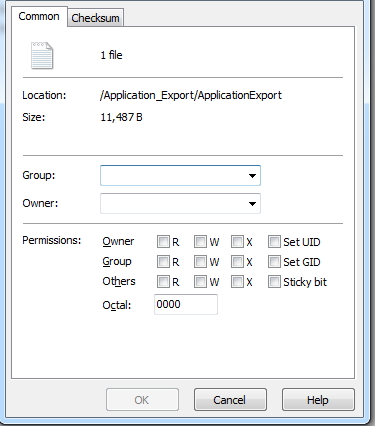This screenshot has width=375, height=426.
Task: Check Others execute permission box
Action: (x=237, y=282)
